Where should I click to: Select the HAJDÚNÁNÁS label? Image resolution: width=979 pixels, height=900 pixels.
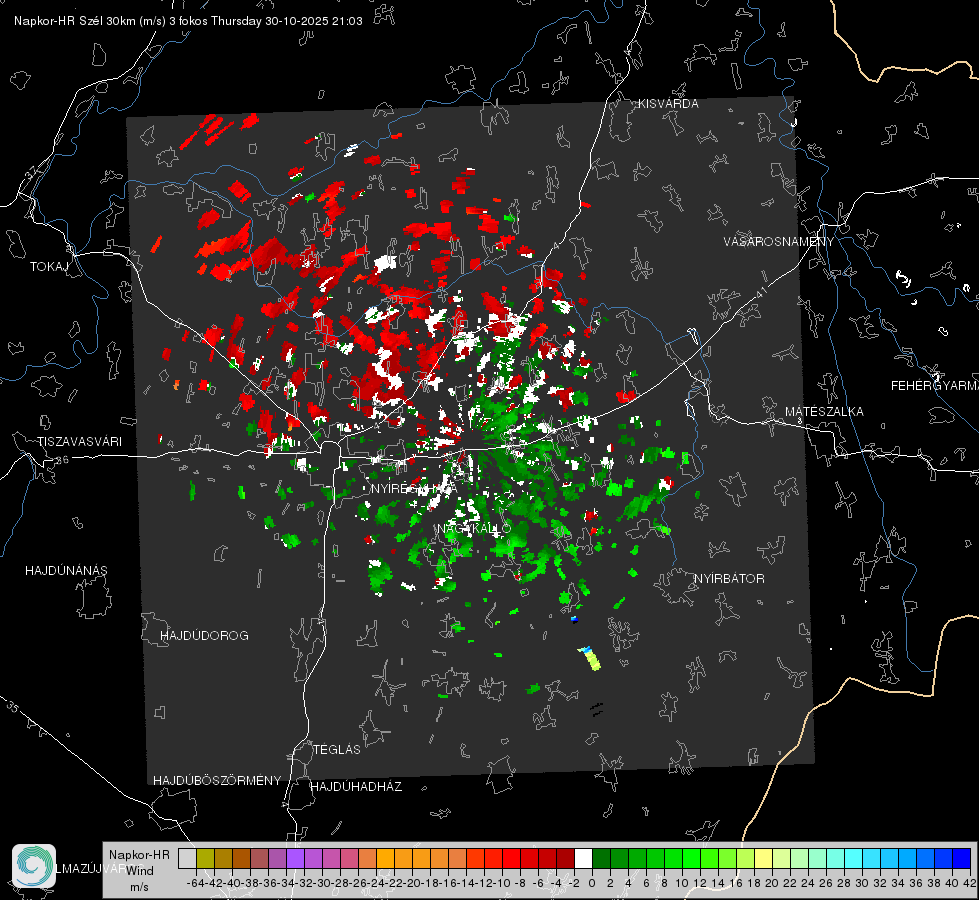pyautogui.click(x=66, y=570)
